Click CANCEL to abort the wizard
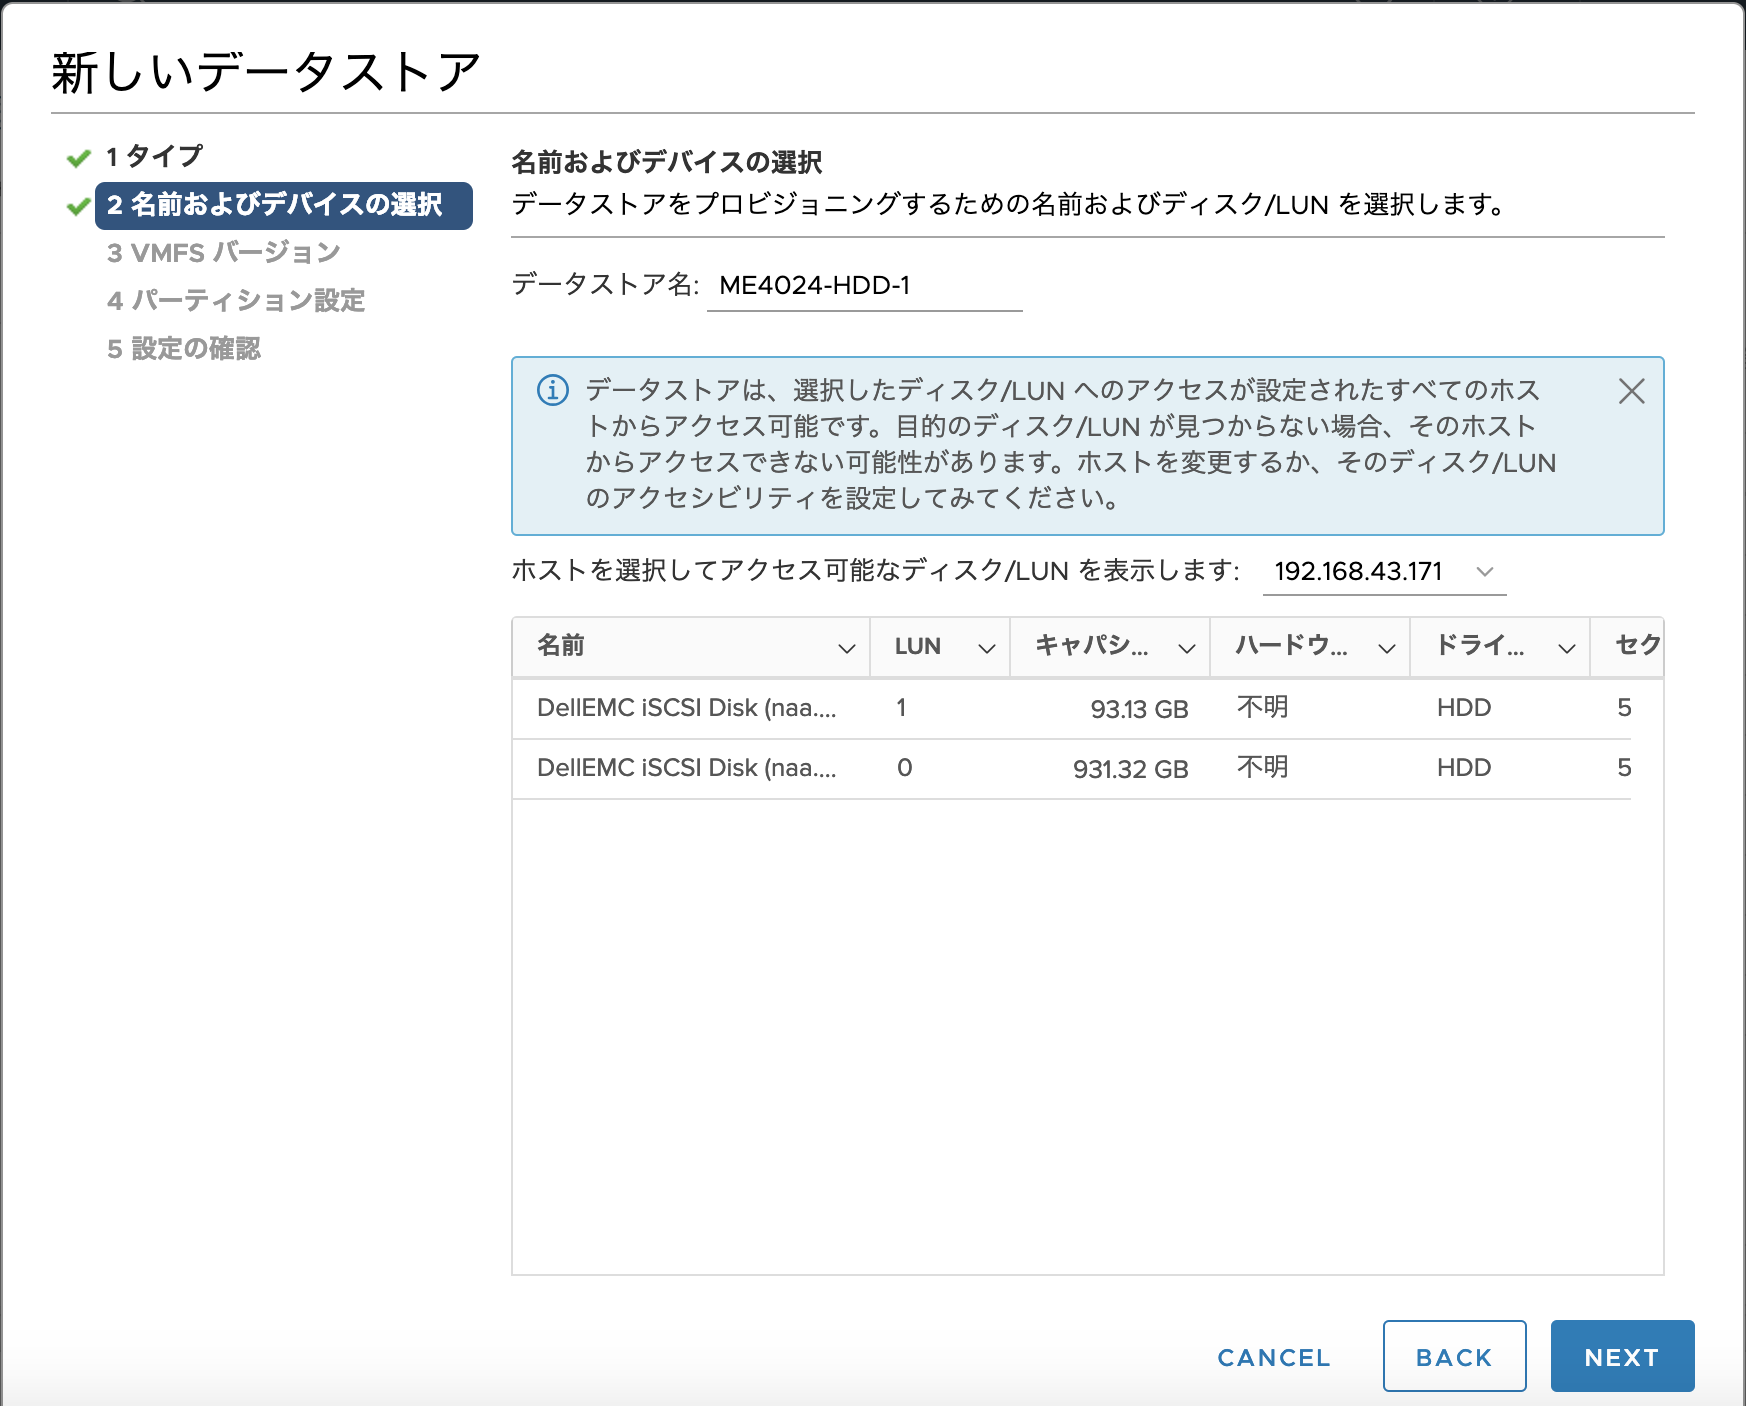The height and width of the screenshot is (1406, 1746). (x=1273, y=1357)
